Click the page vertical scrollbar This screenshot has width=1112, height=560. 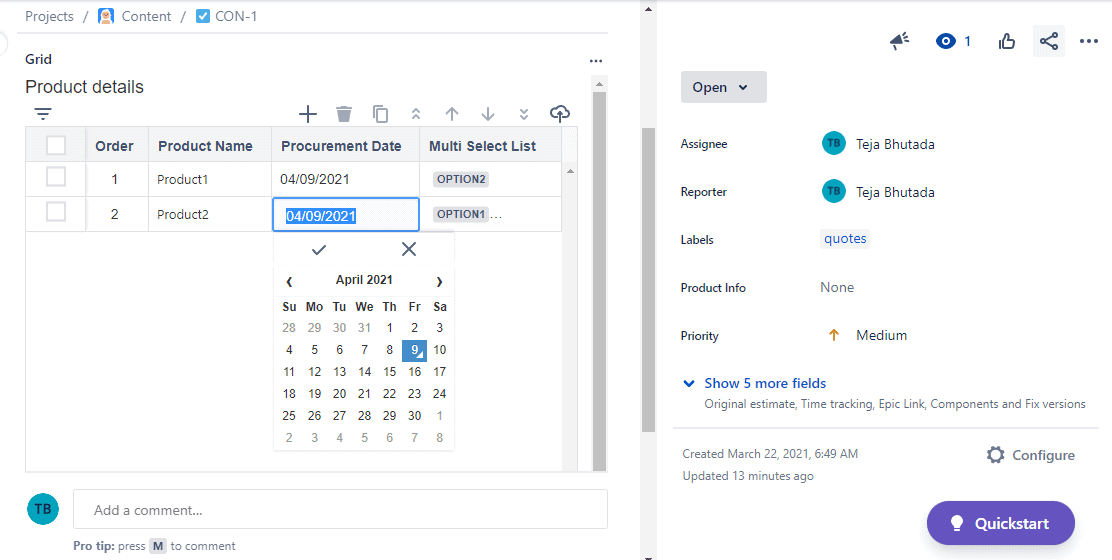click(648, 280)
